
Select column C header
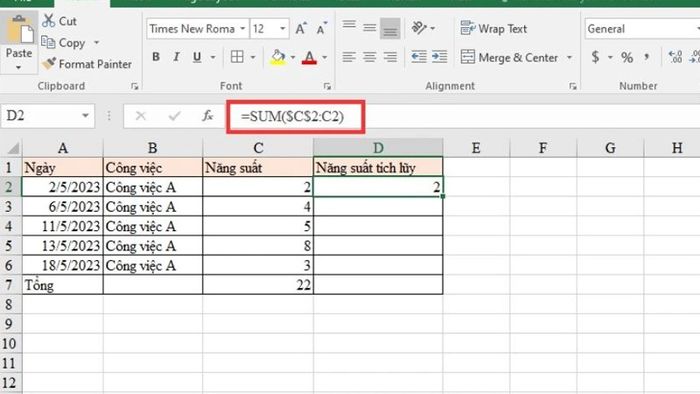(x=258, y=148)
